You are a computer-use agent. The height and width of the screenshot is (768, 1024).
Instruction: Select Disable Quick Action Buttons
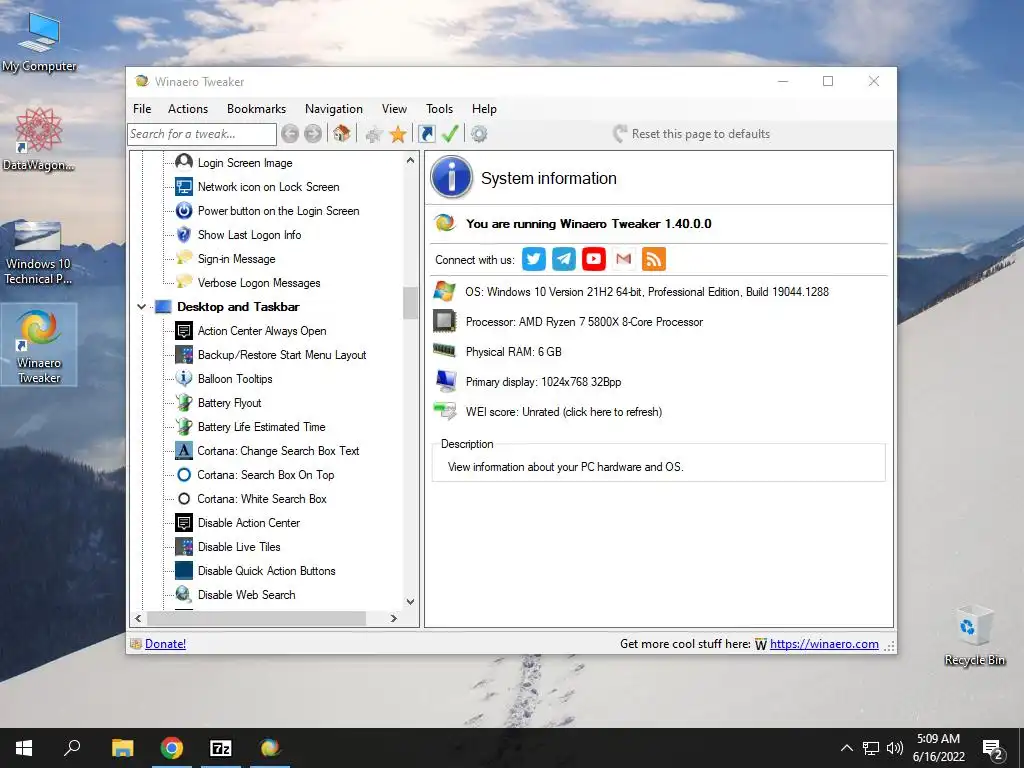click(266, 571)
